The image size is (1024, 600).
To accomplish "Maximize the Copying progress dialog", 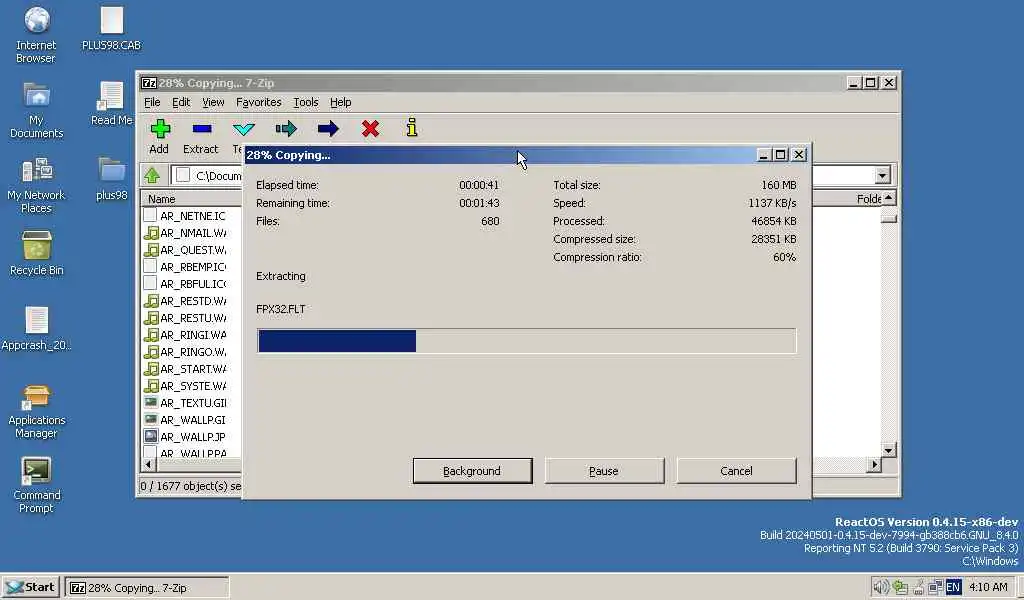I will [780, 155].
